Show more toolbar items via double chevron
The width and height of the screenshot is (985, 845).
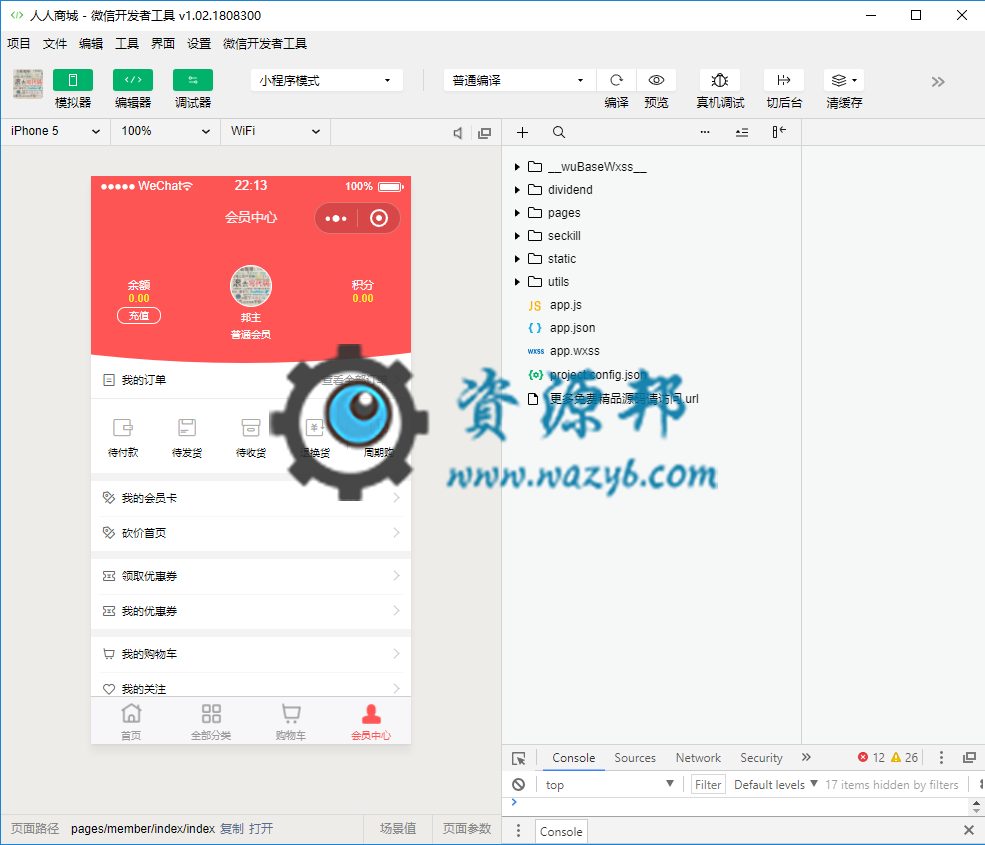pos(938,82)
